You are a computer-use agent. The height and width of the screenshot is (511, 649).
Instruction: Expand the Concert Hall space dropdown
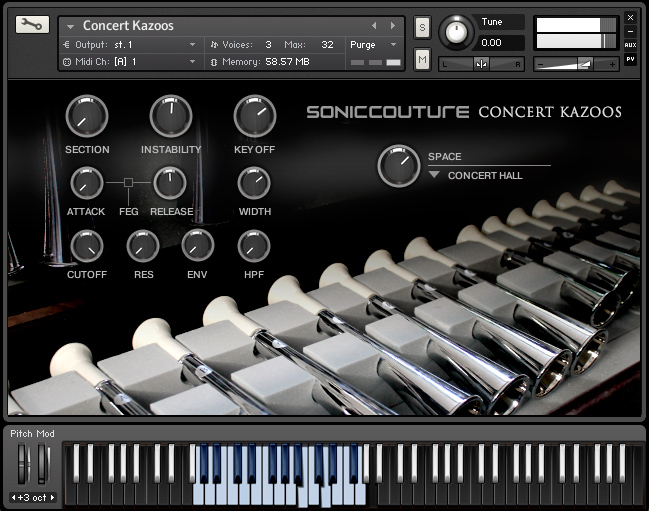tap(434, 175)
